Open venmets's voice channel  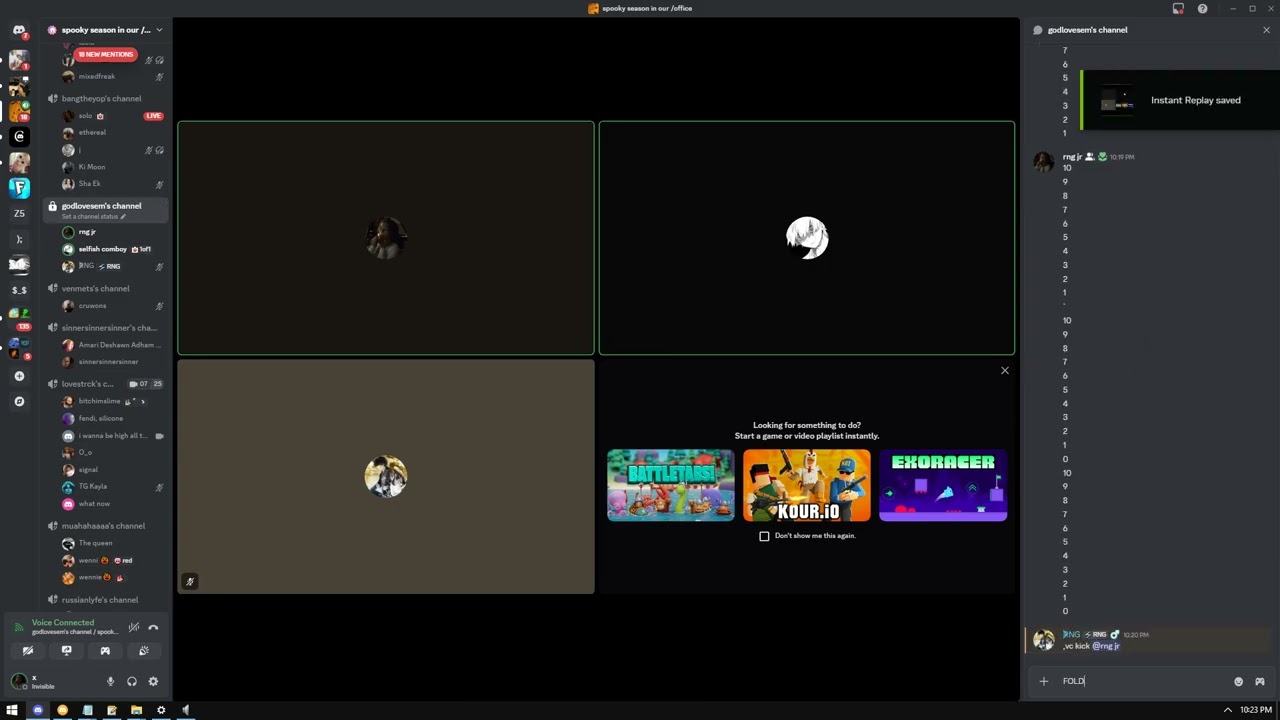(x=95, y=288)
